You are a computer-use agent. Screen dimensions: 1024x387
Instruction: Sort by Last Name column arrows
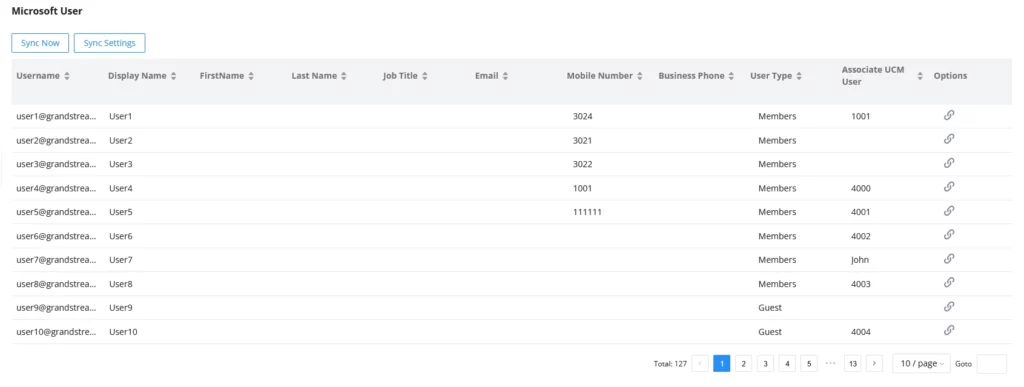click(x=344, y=76)
